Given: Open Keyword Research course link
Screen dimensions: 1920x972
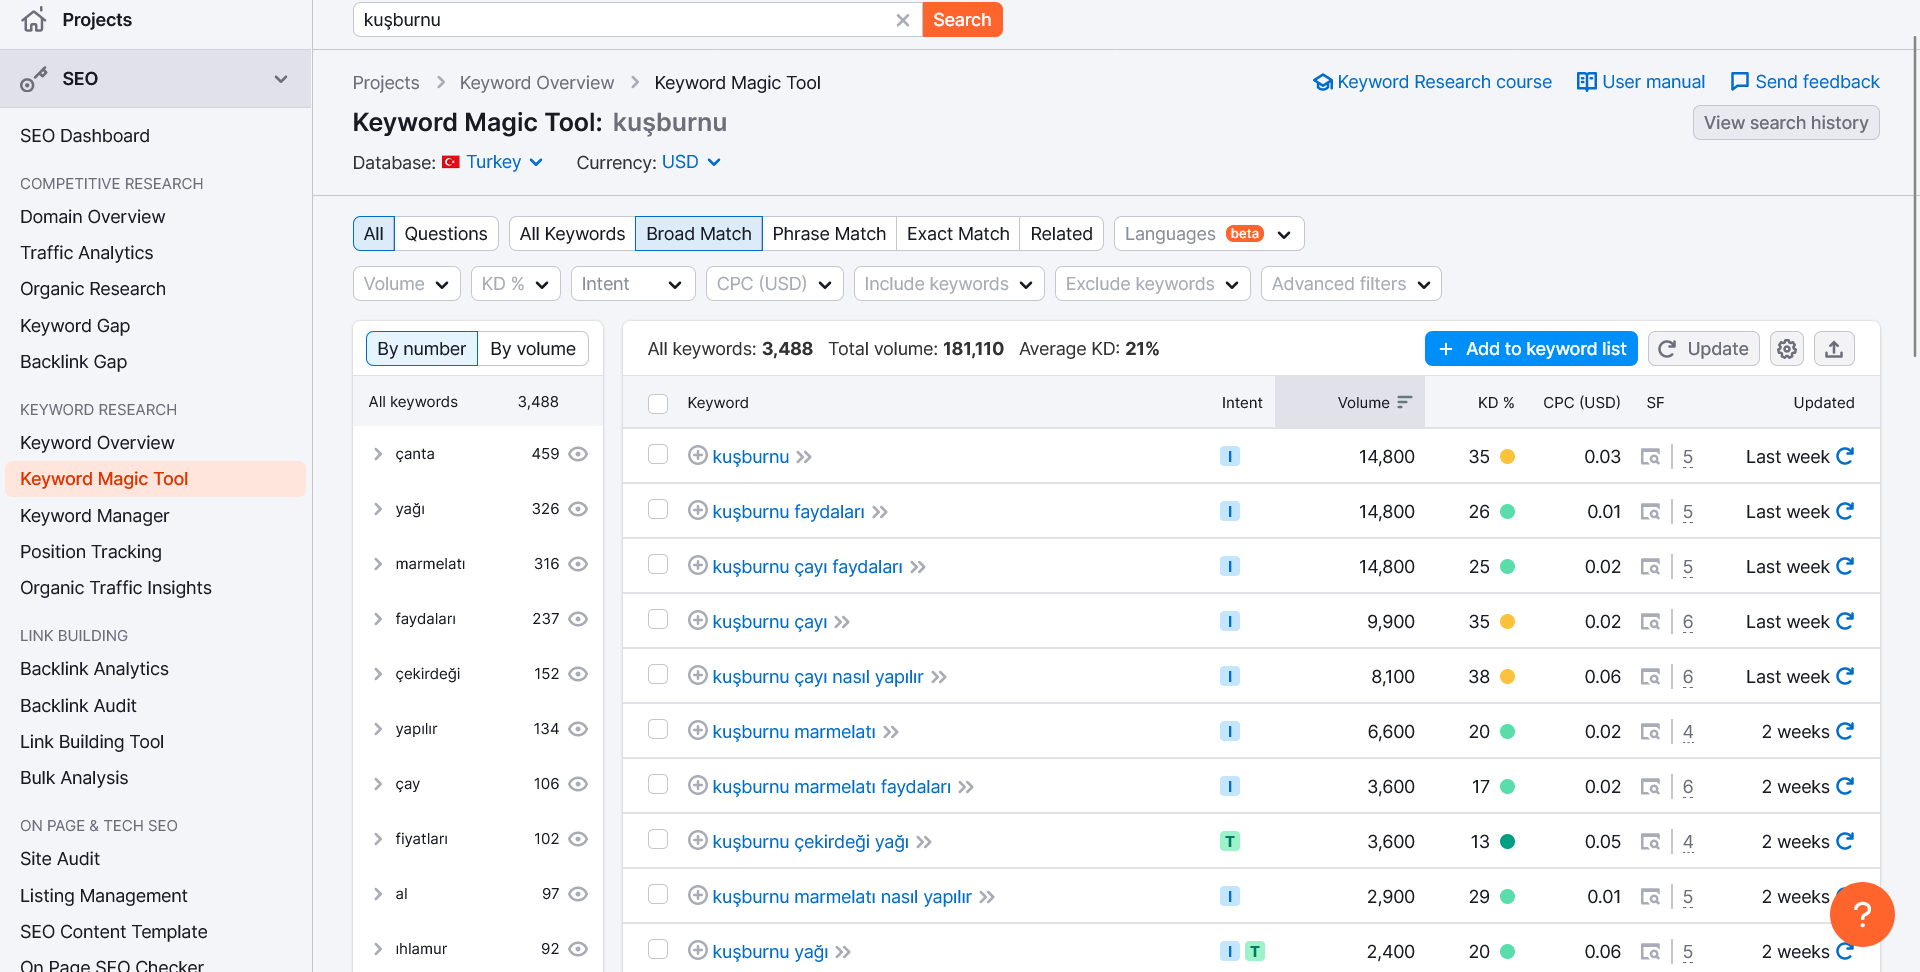Looking at the screenshot, I should click(1433, 82).
